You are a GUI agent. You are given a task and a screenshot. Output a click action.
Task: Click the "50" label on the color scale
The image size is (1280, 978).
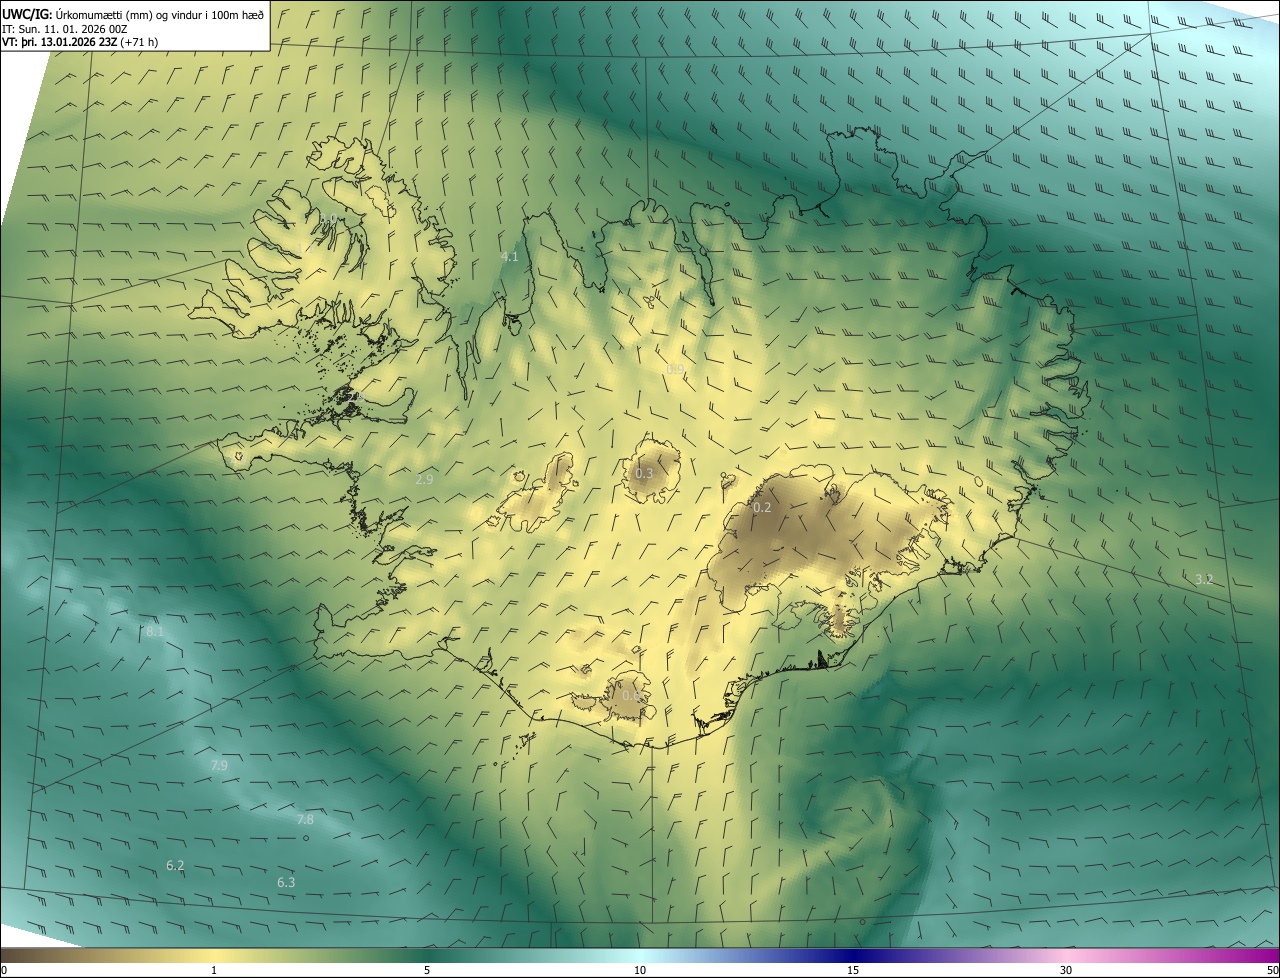pos(1272,970)
